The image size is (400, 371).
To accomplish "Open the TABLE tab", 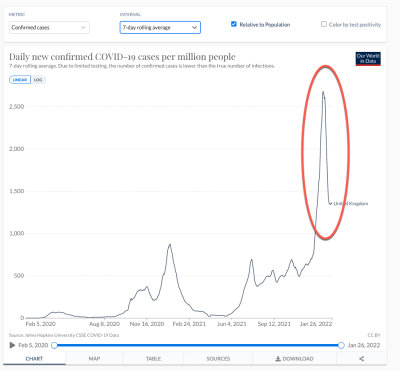I will pyautogui.click(x=153, y=359).
